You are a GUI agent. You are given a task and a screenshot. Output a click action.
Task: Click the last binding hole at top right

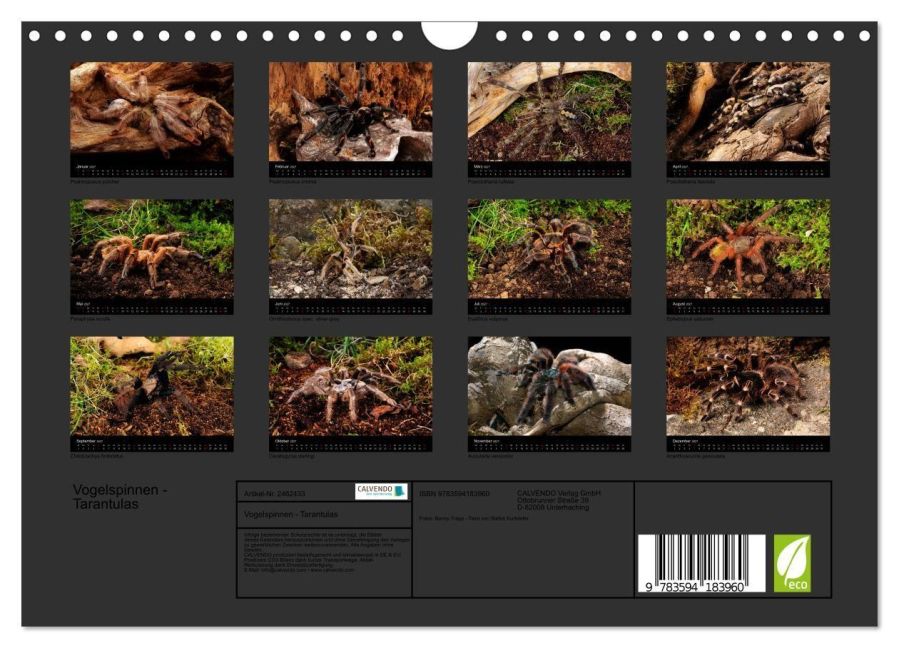coord(865,36)
